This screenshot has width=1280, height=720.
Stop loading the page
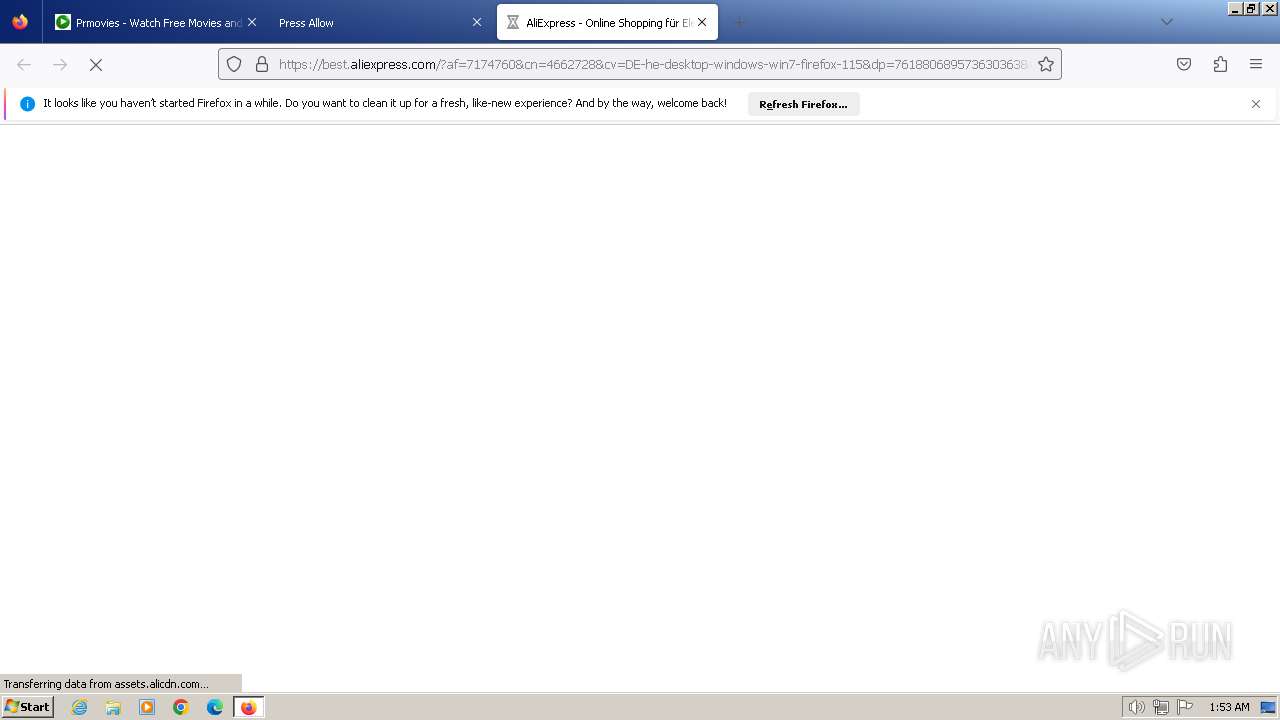coord(96,64)
